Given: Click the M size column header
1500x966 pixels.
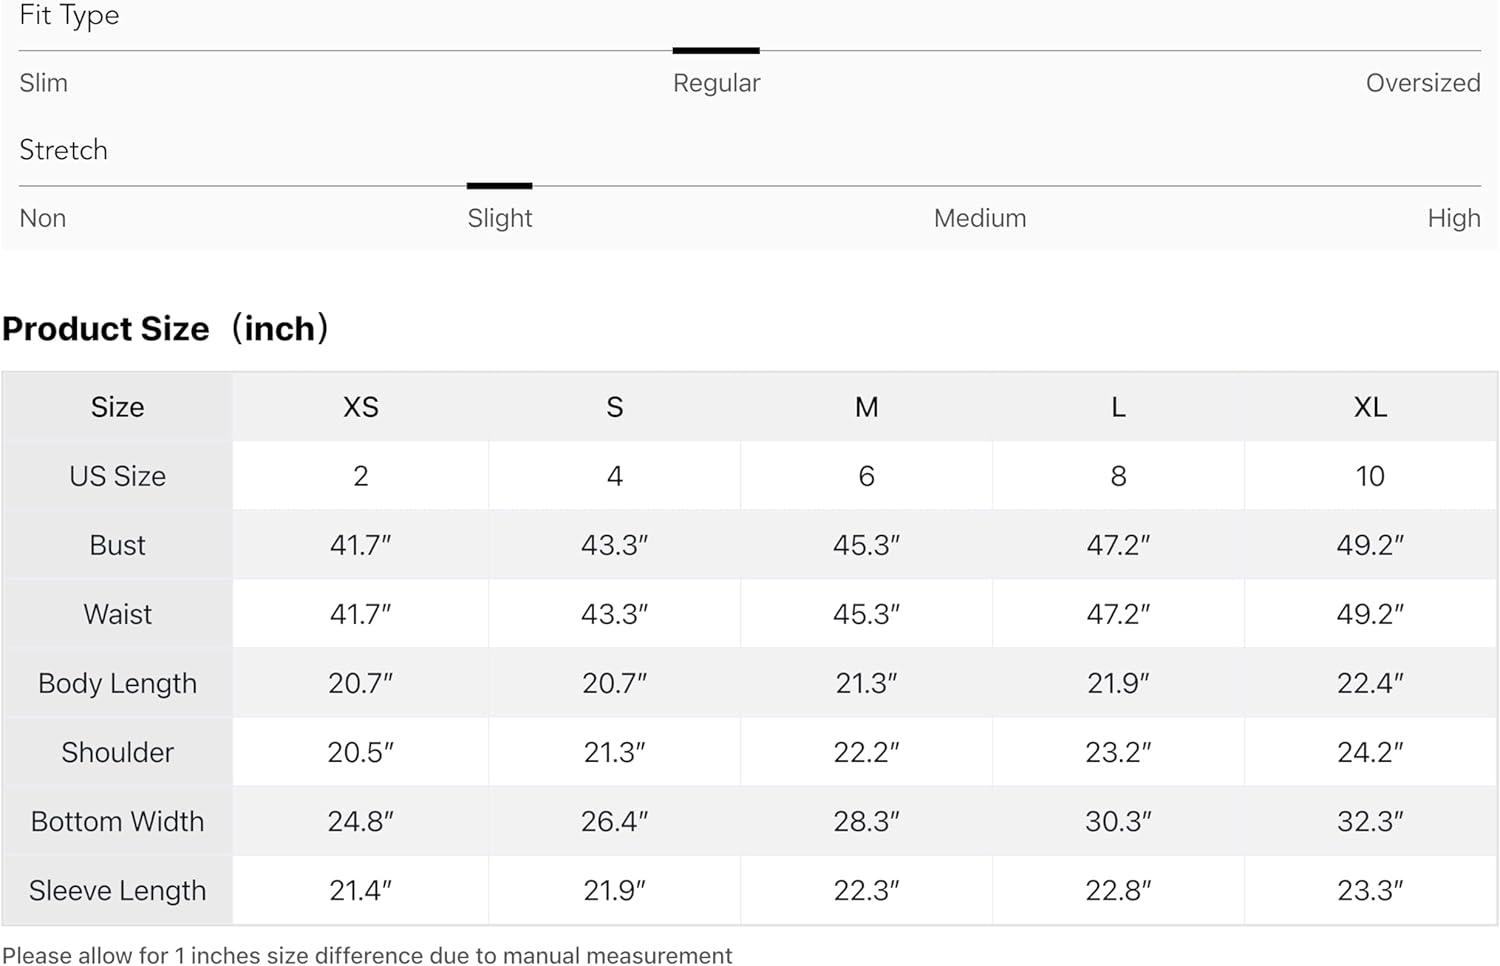Looking at the screenshot, I should (x=866, y=407).
